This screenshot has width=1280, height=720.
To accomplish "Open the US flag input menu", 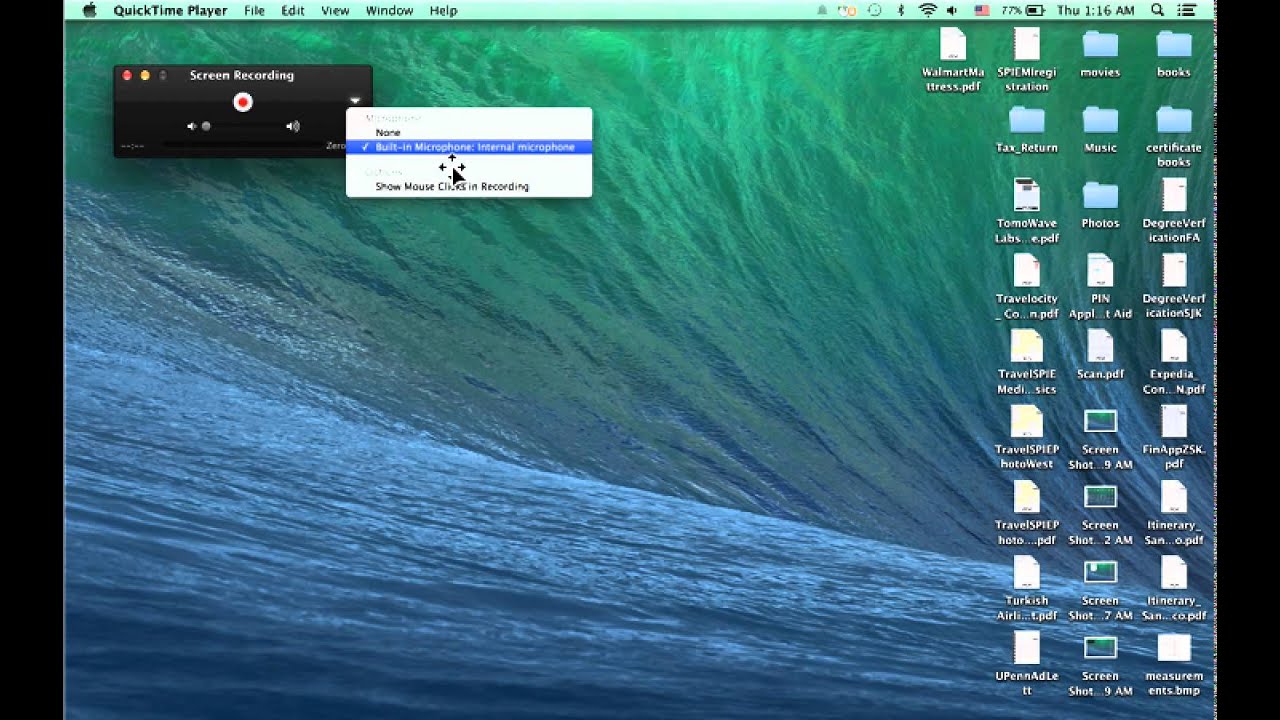I will point(981,10).
